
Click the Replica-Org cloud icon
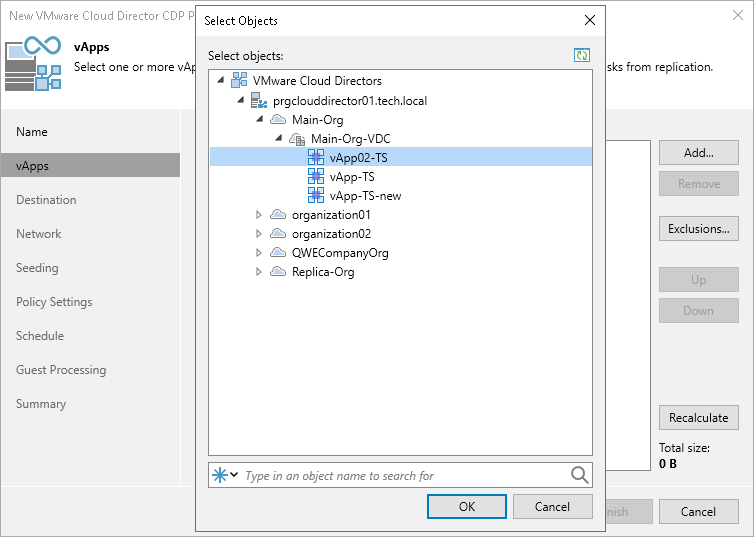pos(278,272)
